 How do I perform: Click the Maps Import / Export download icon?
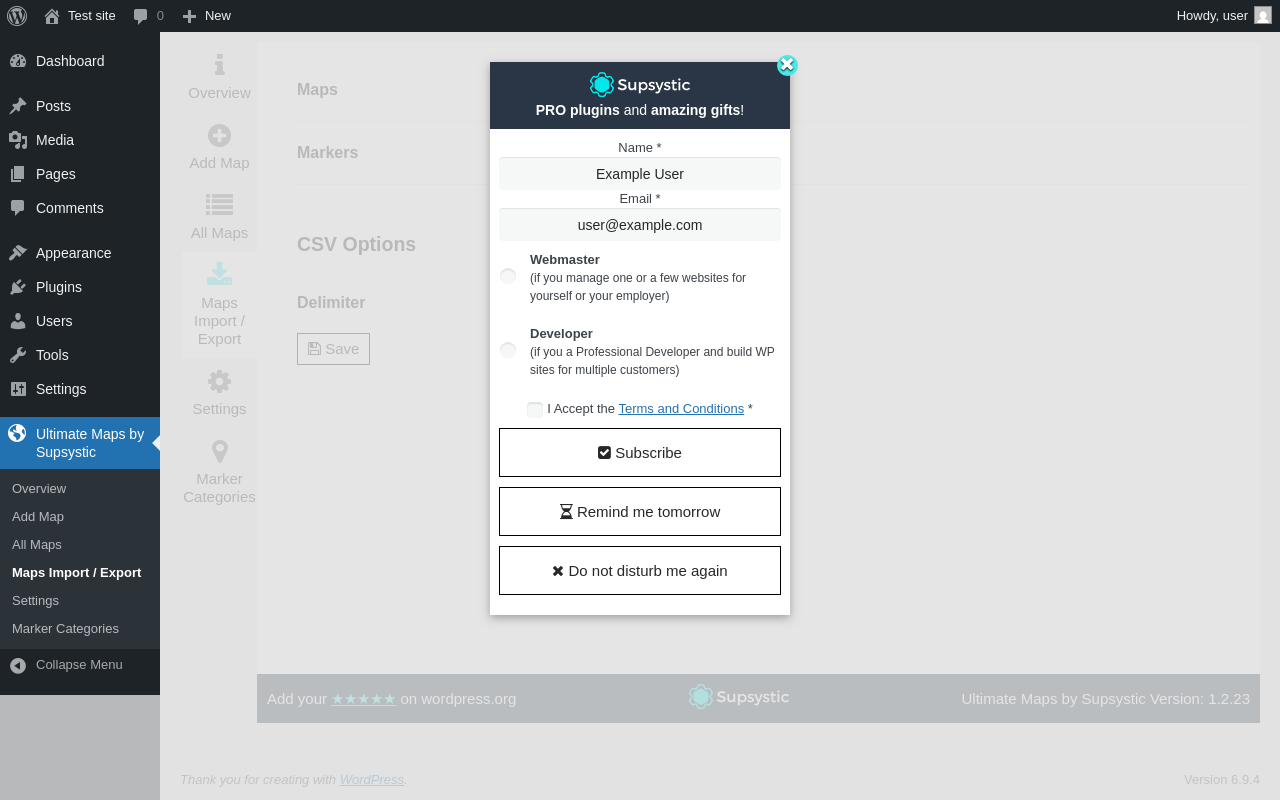(x=219, y=273)
